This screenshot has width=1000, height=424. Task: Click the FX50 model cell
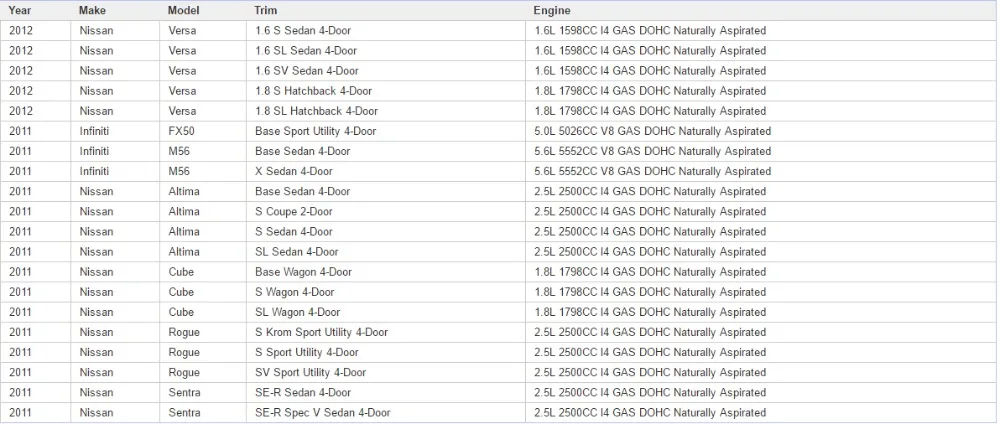(x=203, y=131)
